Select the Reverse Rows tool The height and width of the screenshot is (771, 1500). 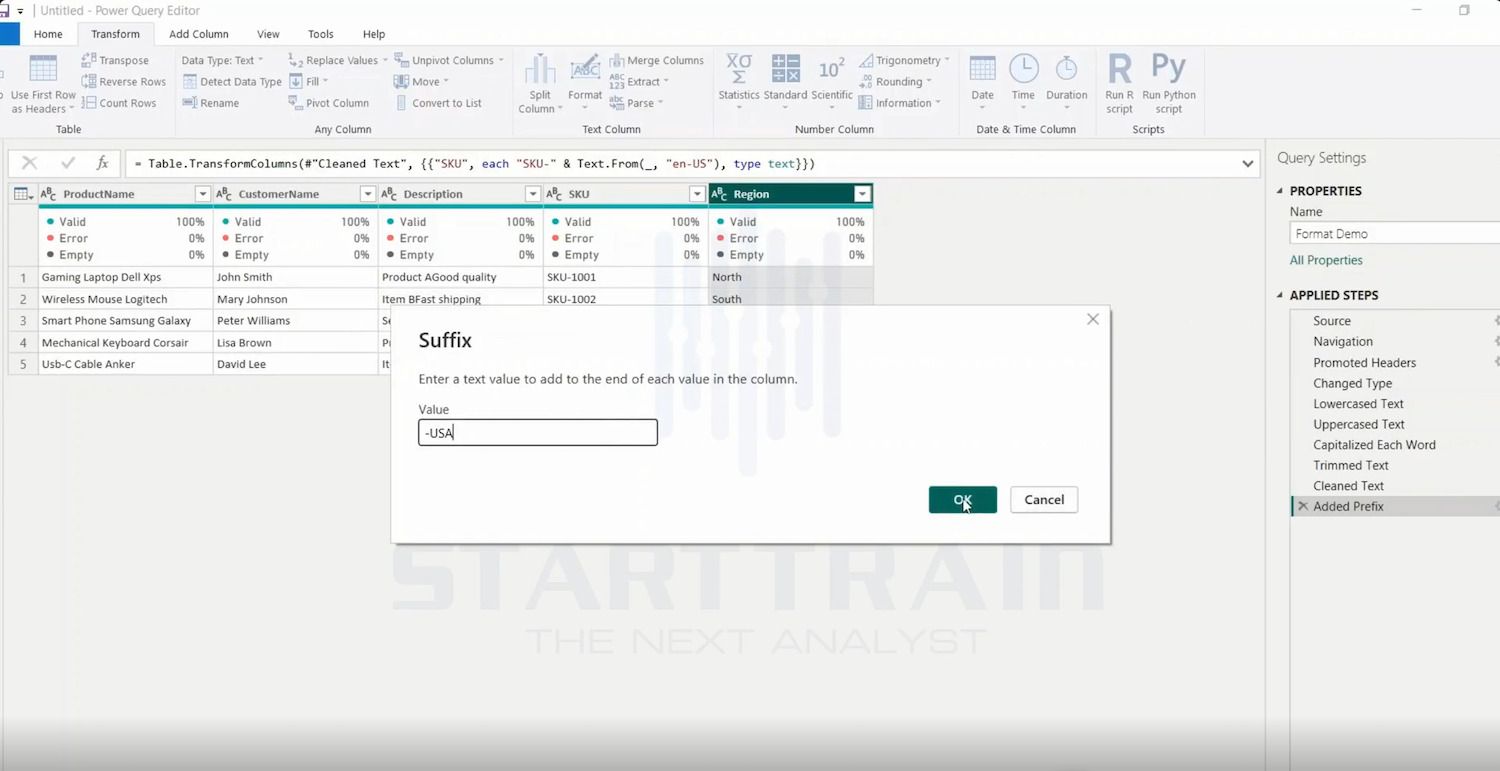124,82
